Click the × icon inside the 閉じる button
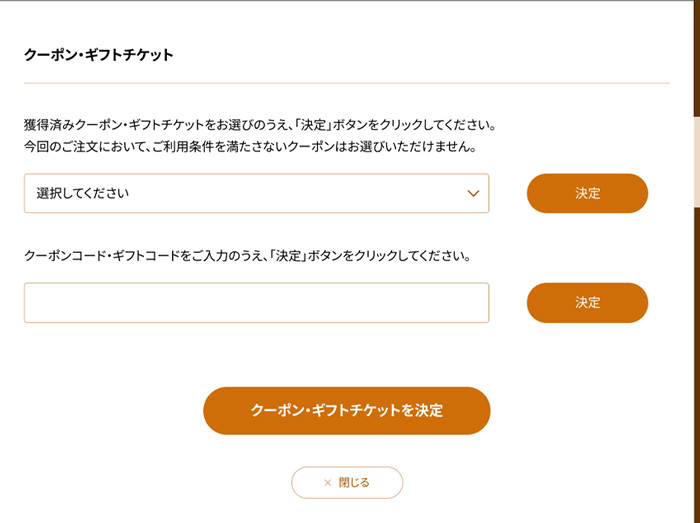The height and width of the screenshot is (523, 700). tap(328, 483)
